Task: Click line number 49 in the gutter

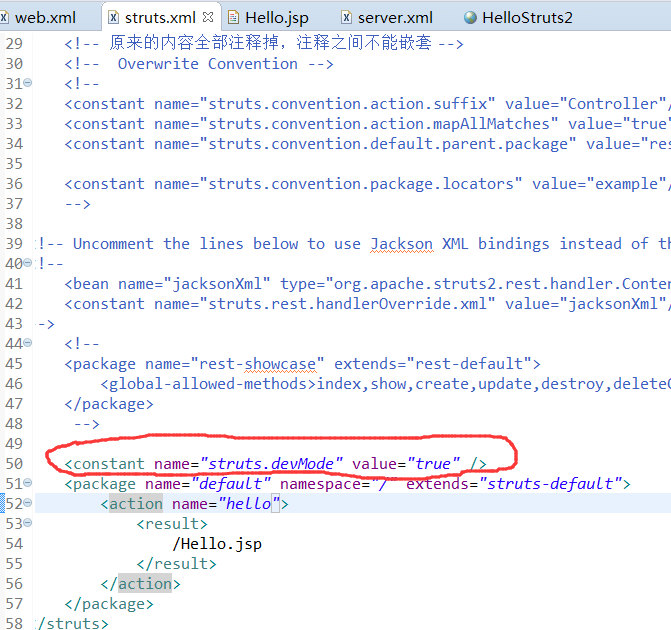Action: click(x=14, y=443)
